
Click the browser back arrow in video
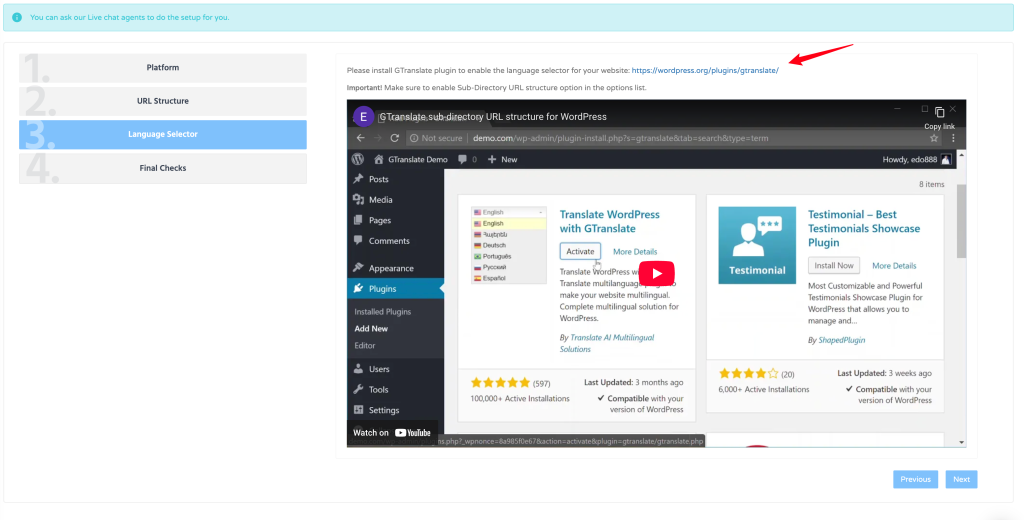(x=360, y=138)
